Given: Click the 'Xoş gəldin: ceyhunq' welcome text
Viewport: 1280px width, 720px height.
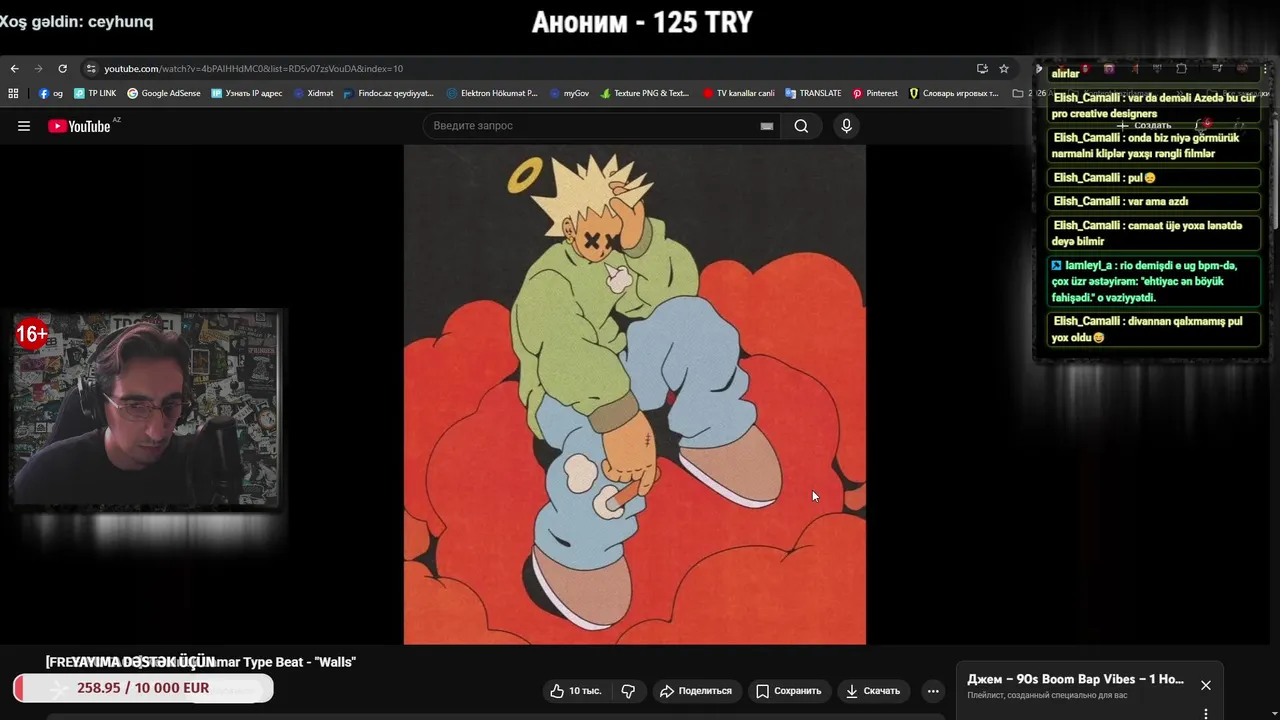Looking at the screenshot, I should point(77,21).
